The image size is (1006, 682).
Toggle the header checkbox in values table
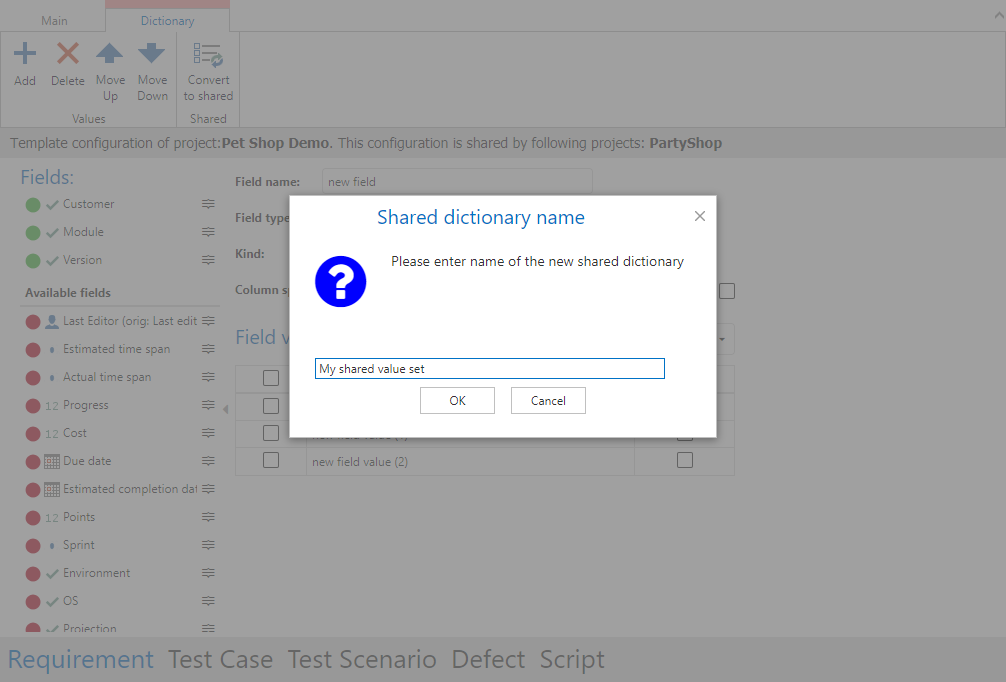[271, 378]
